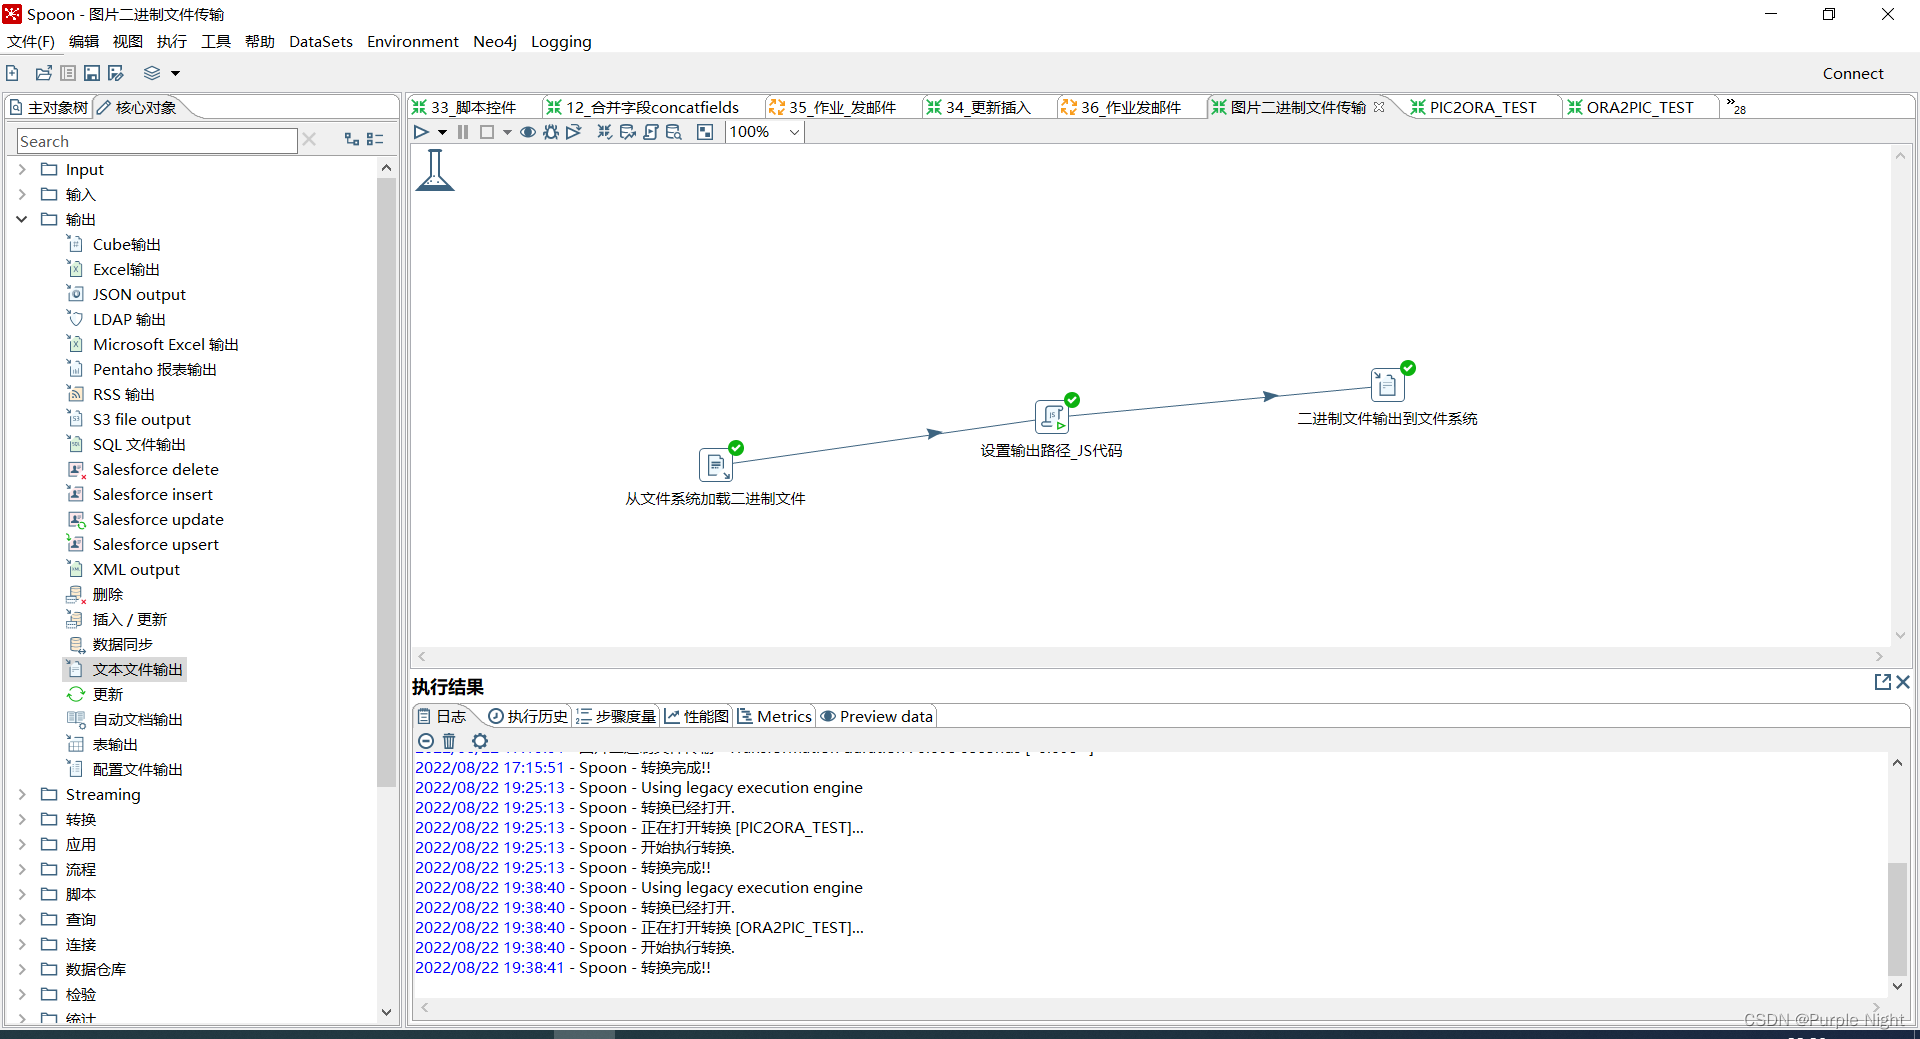
Task: Open the 工具 menu
Action: point(215,41)
